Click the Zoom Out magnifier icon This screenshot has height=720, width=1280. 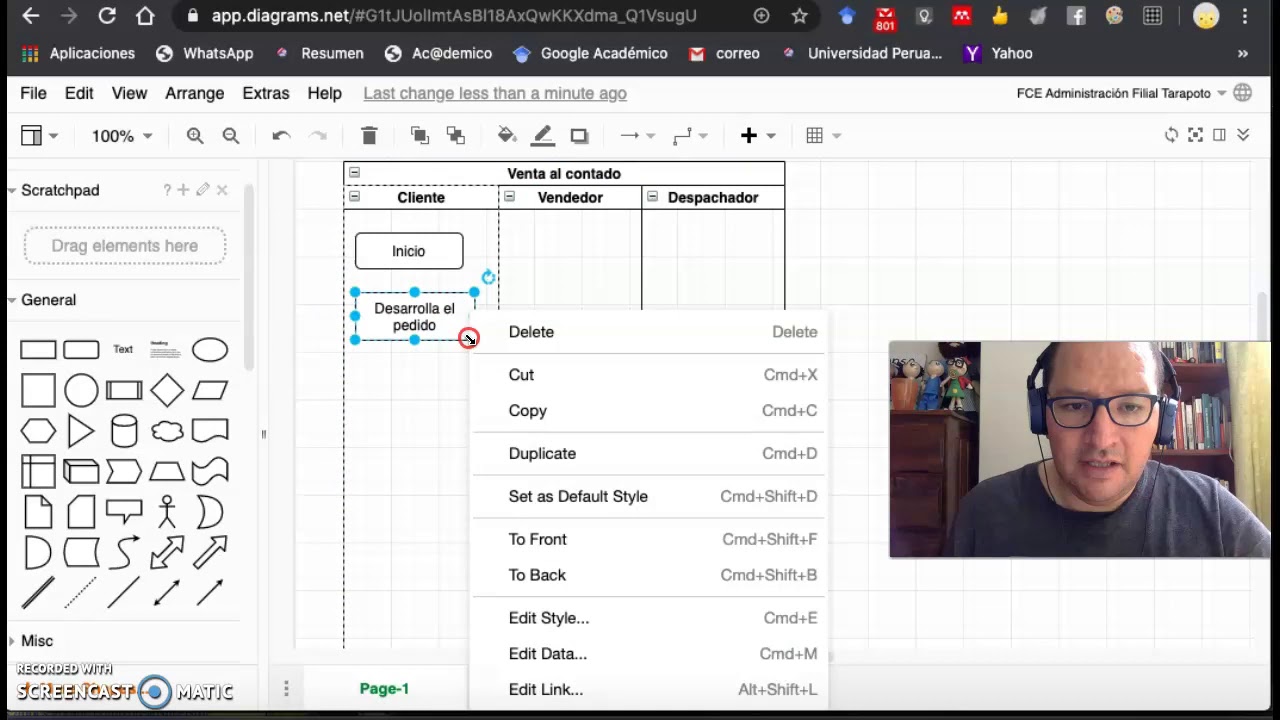pos(231,136)
